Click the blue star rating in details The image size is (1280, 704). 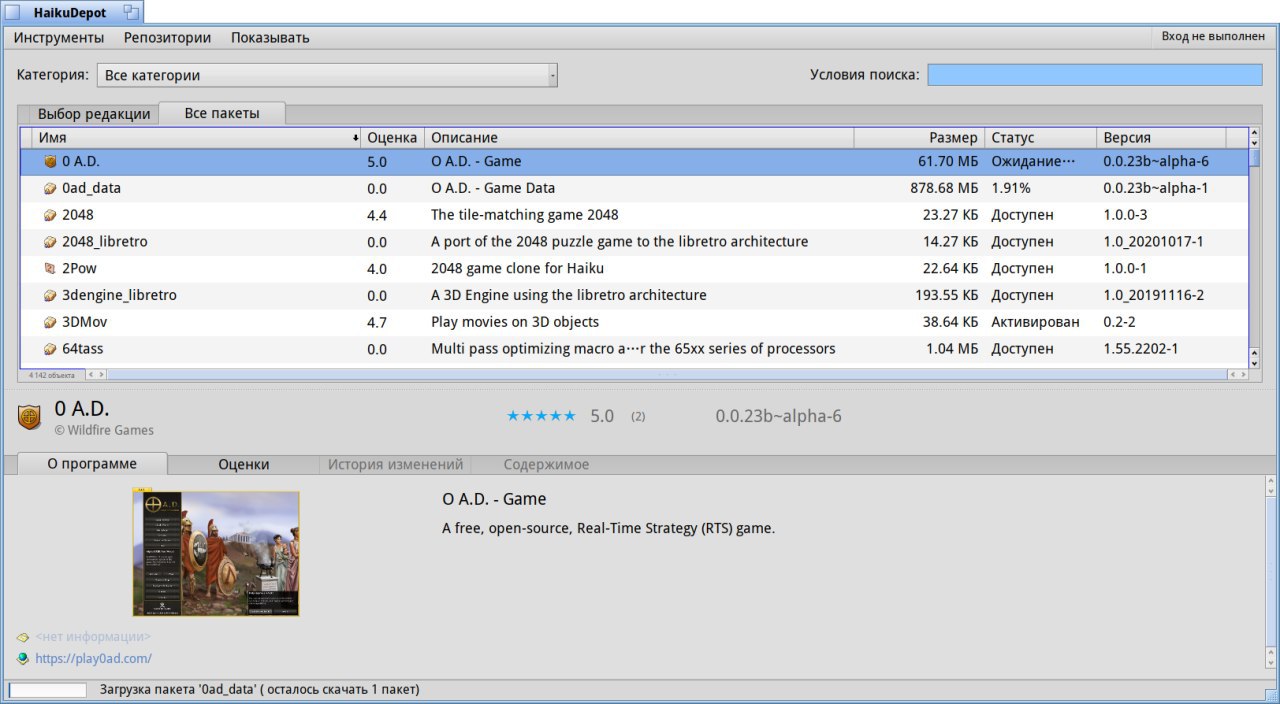[541, 416]
